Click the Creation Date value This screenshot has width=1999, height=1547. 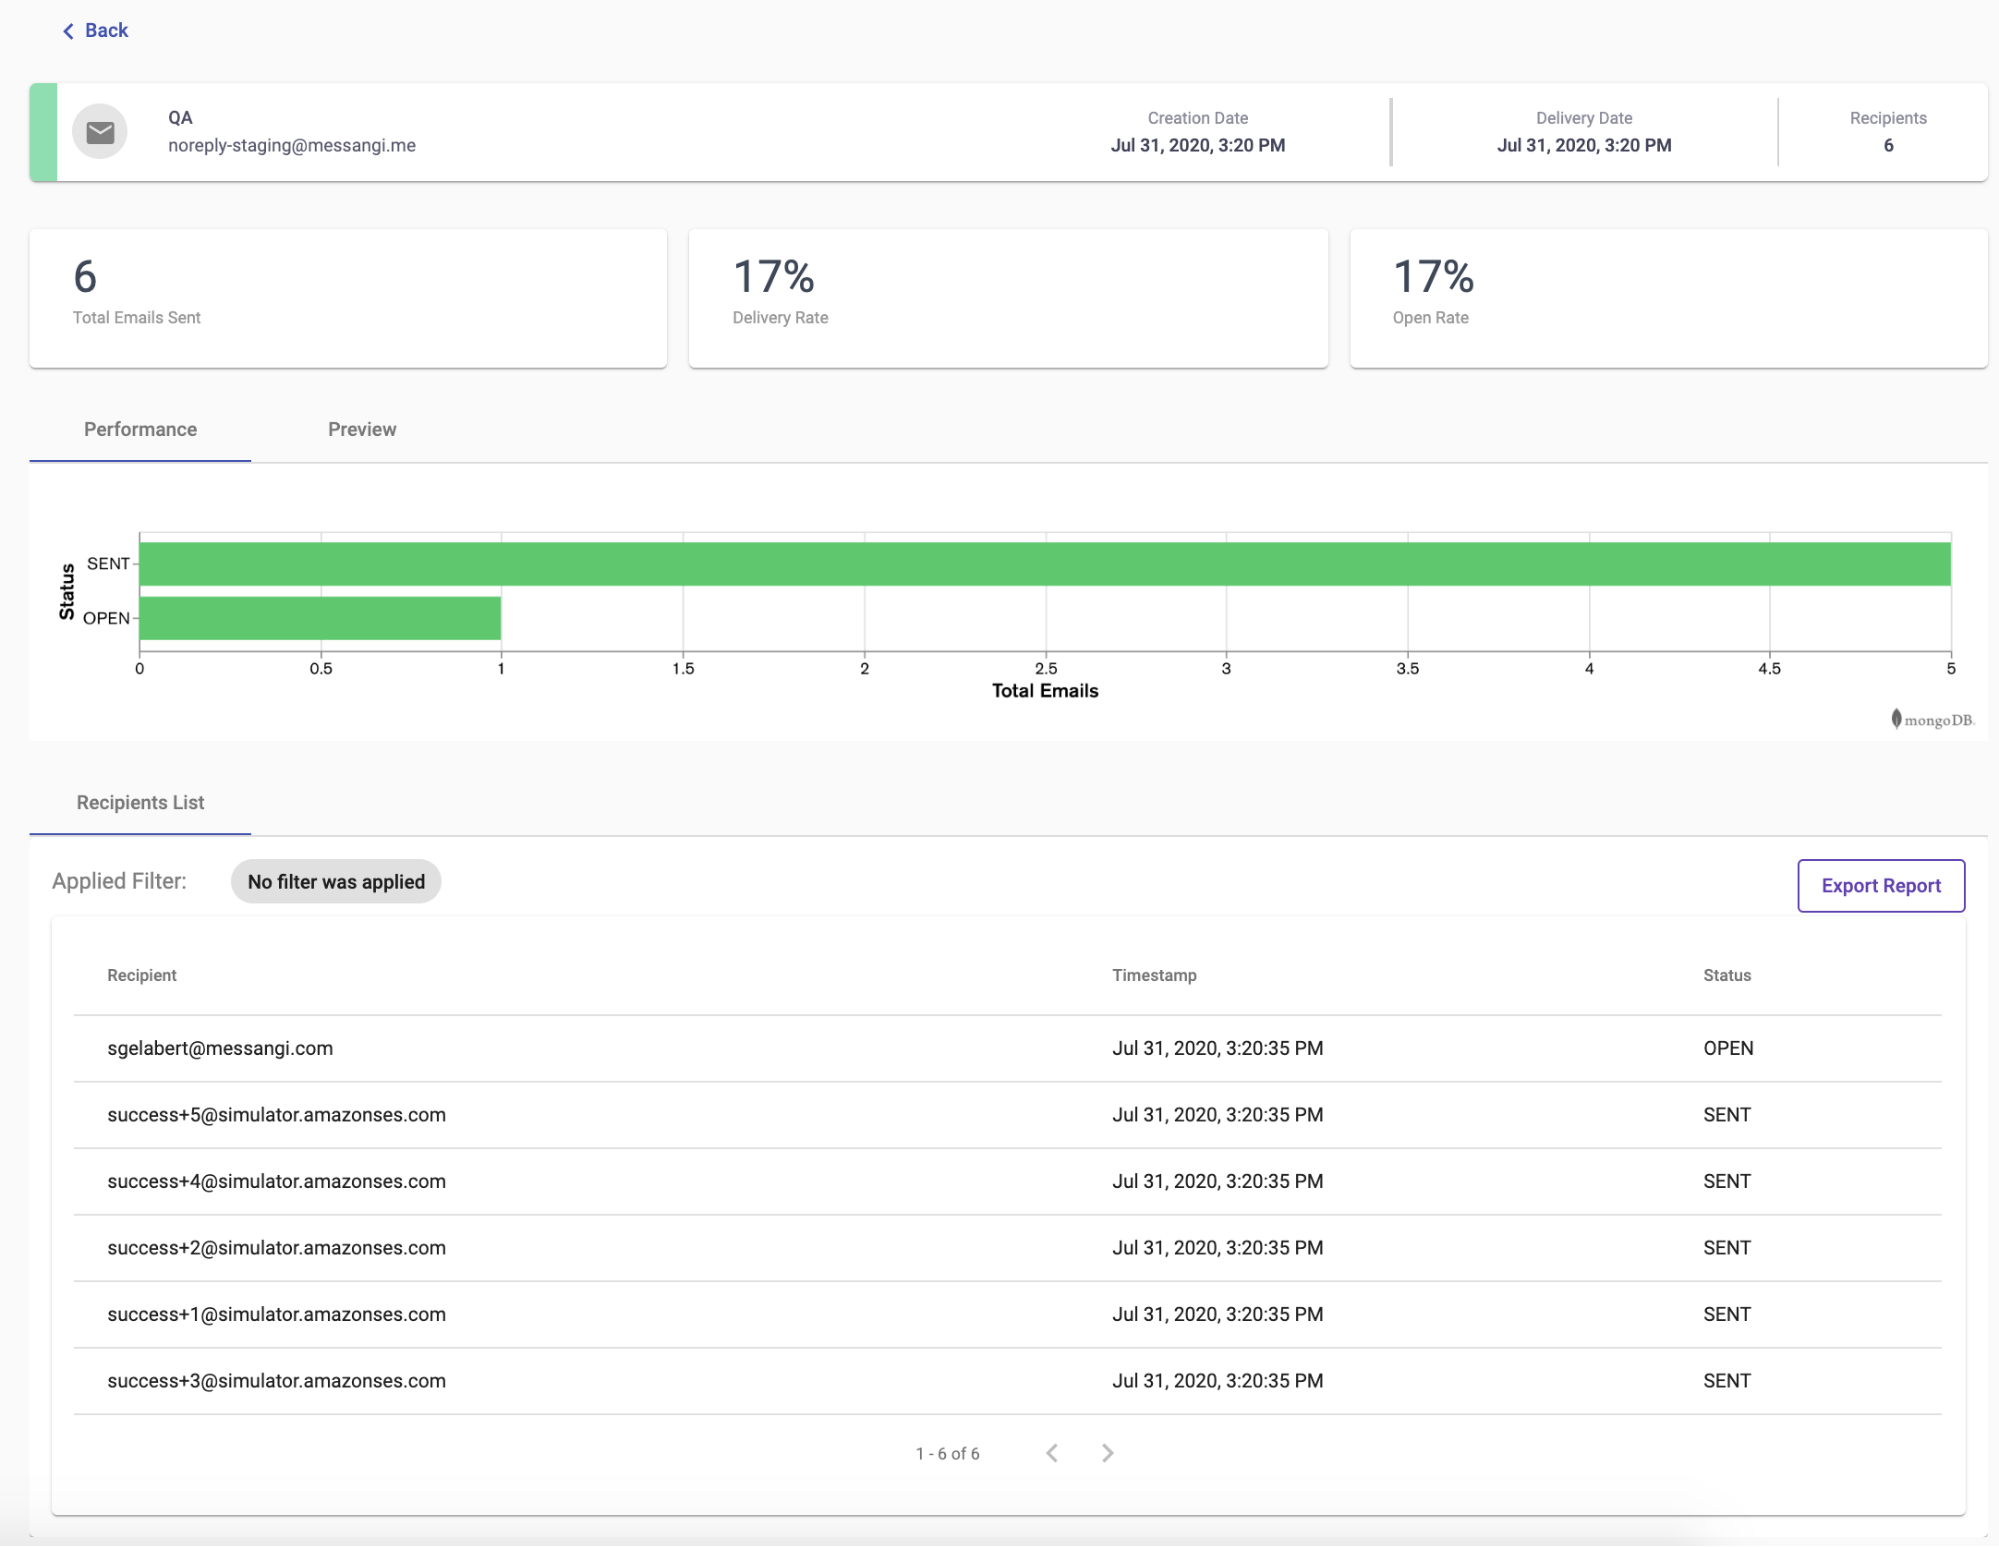point(1198,145)
